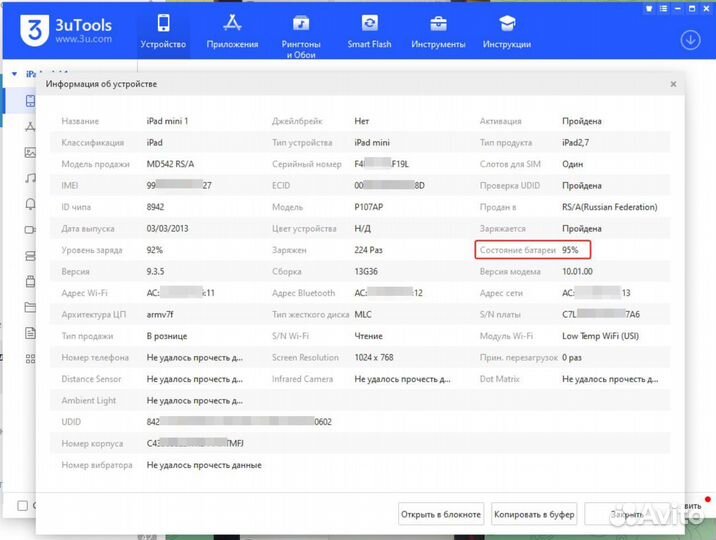Click the model value P107AP
This screenshot has width=716, height=540.
coord(369,207)
